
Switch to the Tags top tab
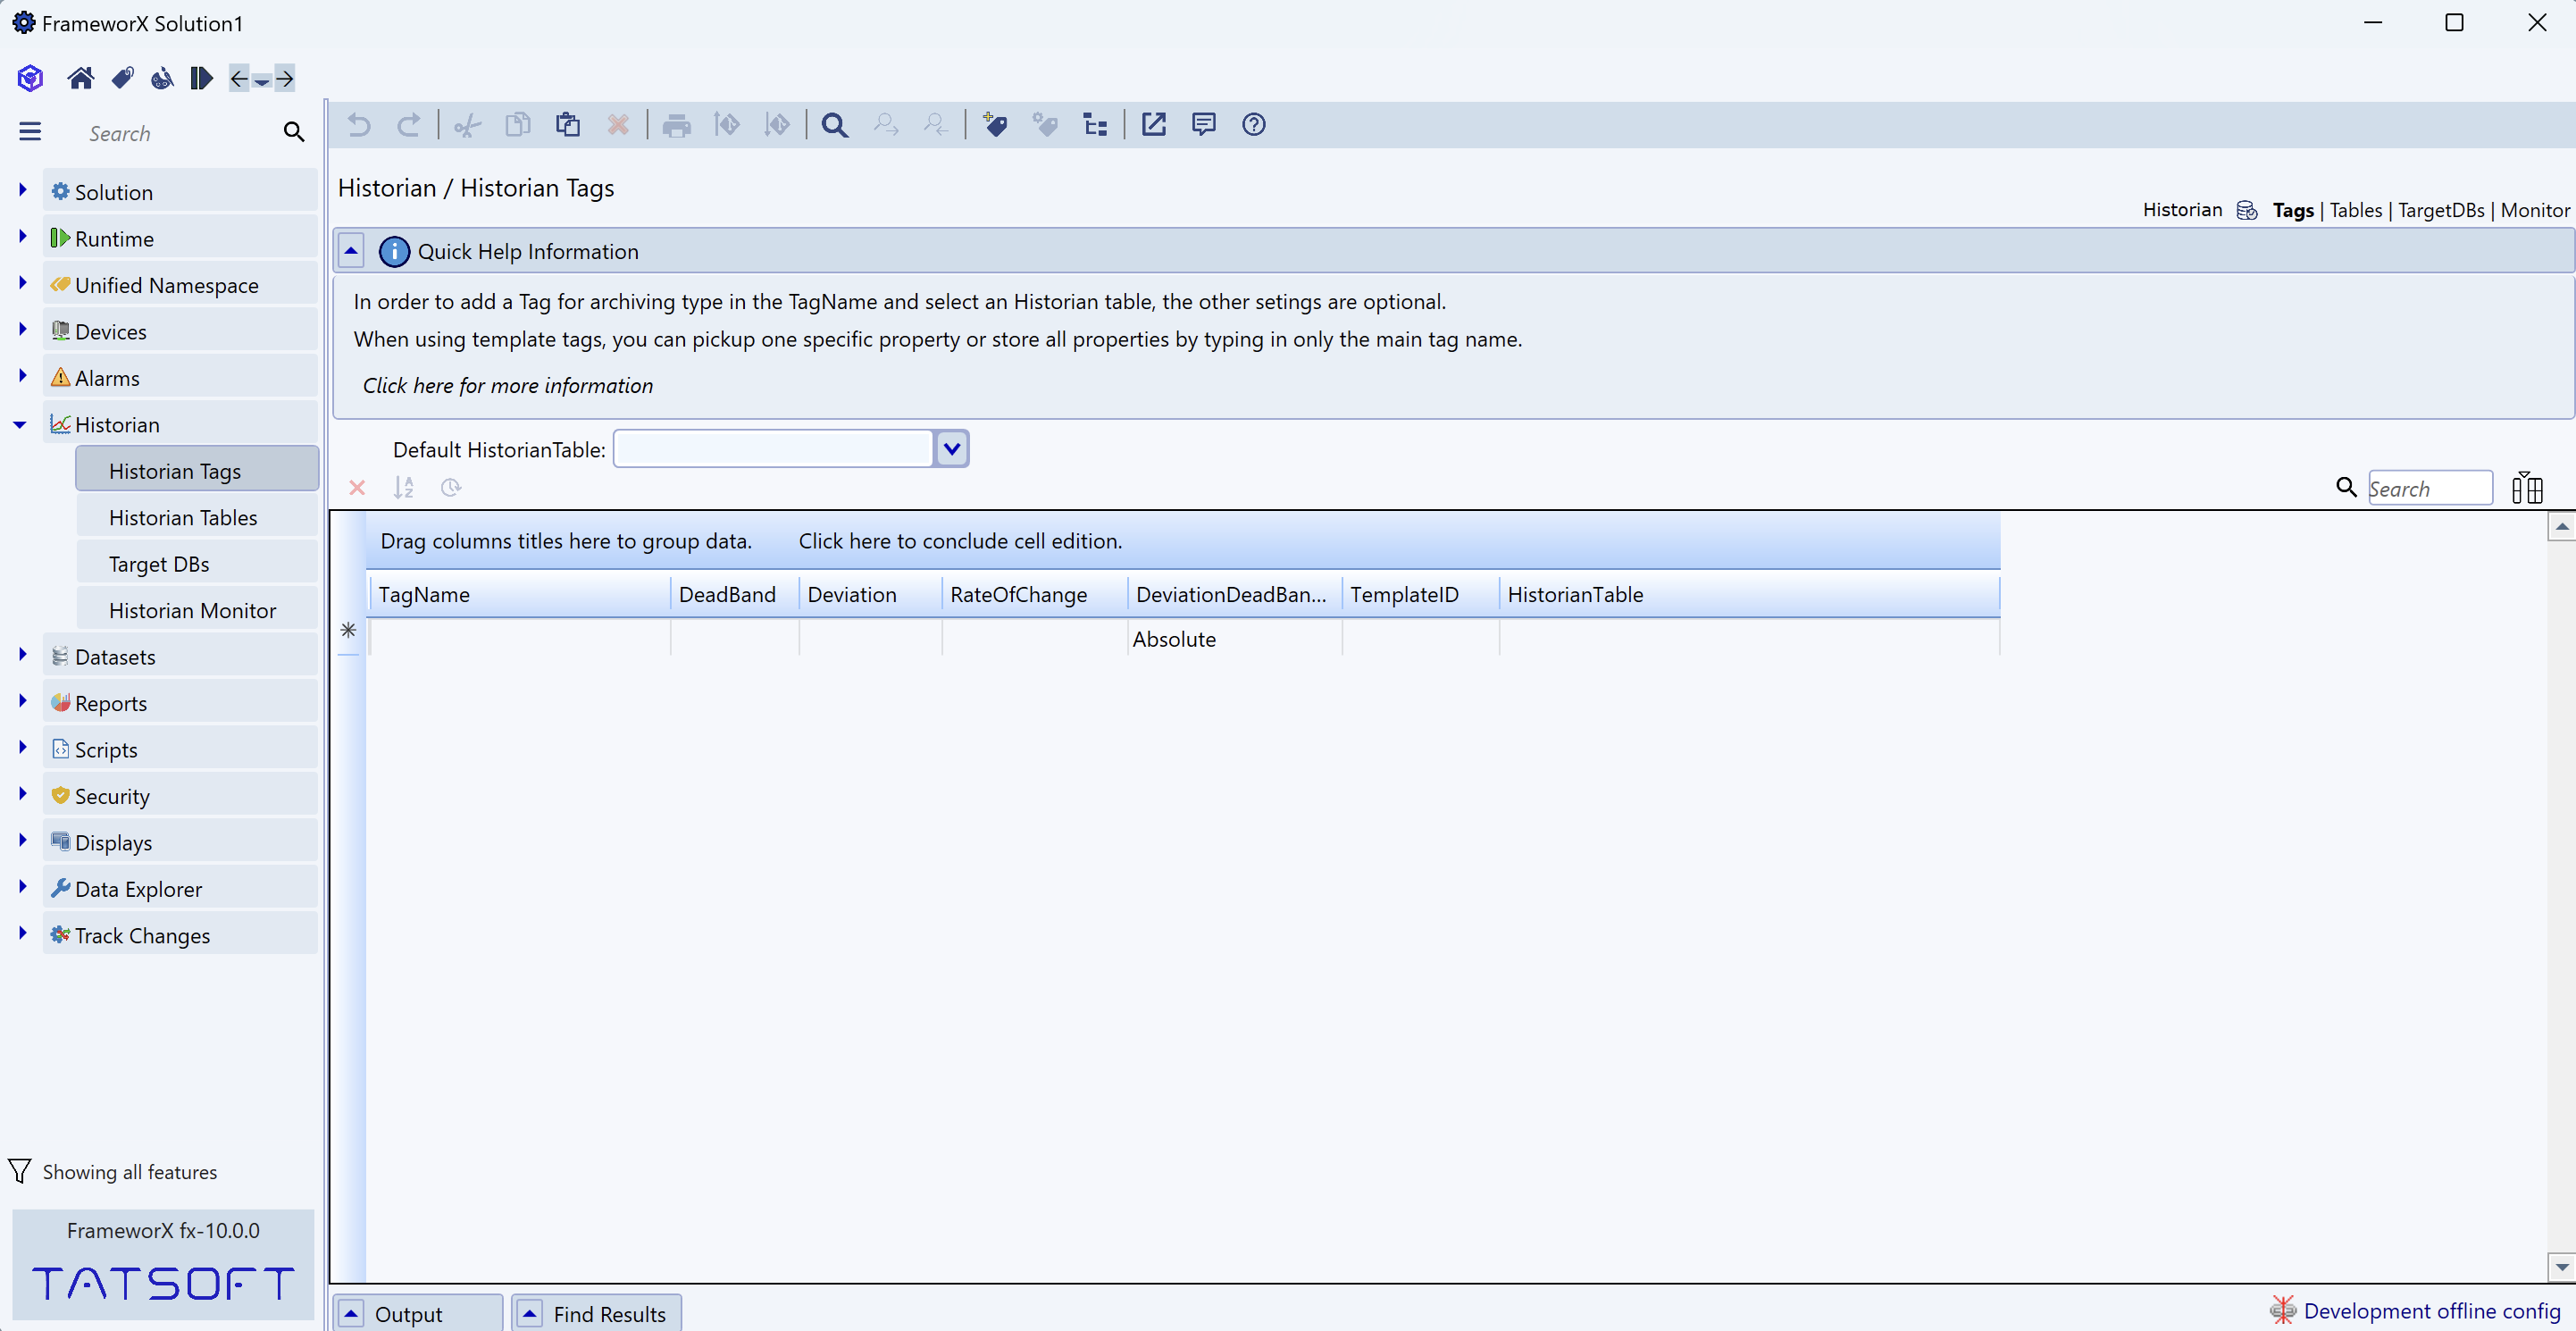tap(2293, 210)
